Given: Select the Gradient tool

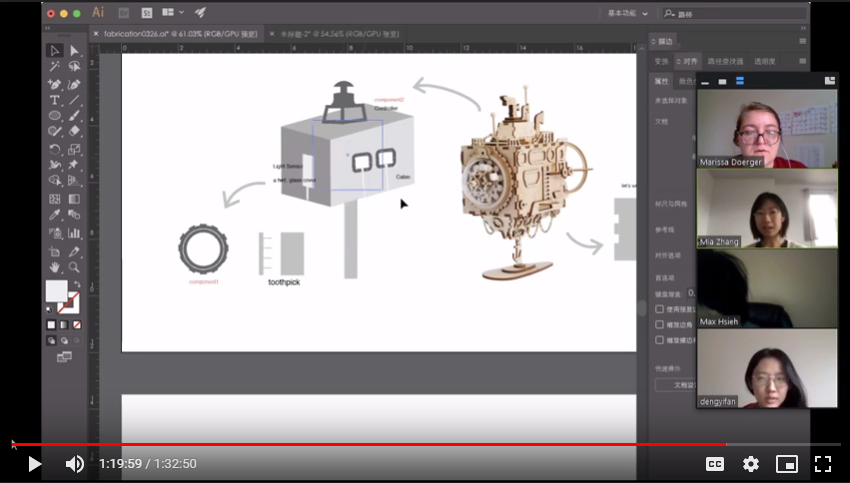Looking at the screenshot, I should click(x=74, y=199).
